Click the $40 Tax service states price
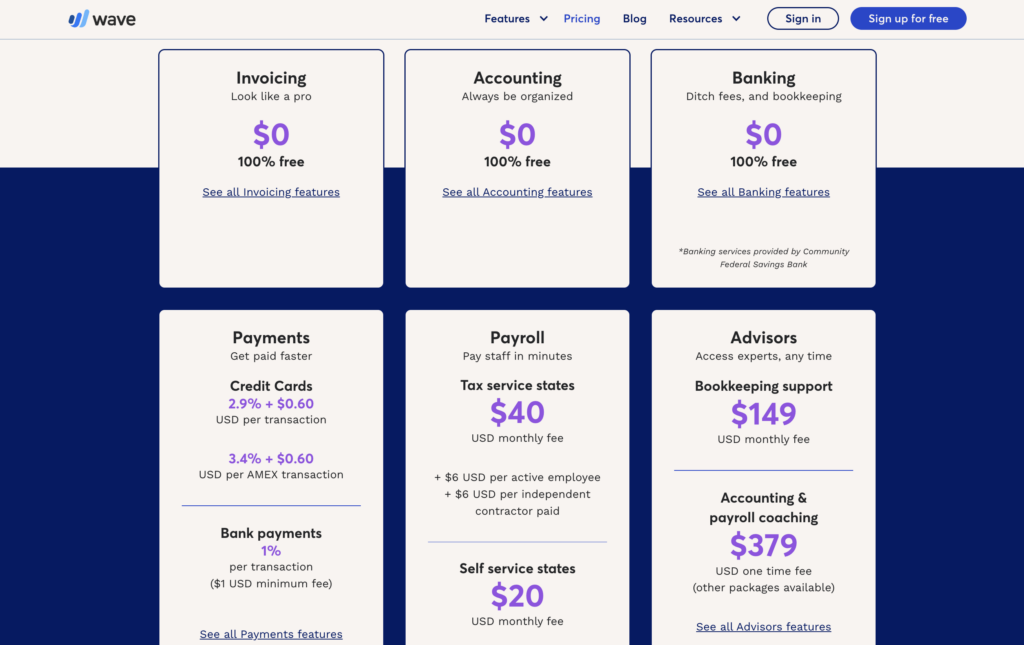The image size is (1024, 645). 517,413
